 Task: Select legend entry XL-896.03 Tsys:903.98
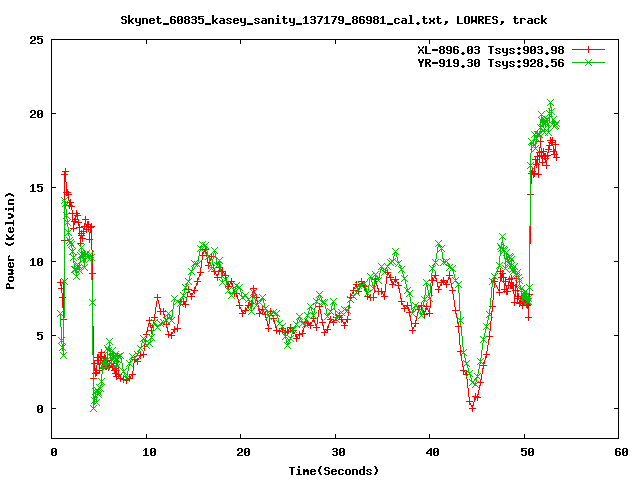point(491,50)
